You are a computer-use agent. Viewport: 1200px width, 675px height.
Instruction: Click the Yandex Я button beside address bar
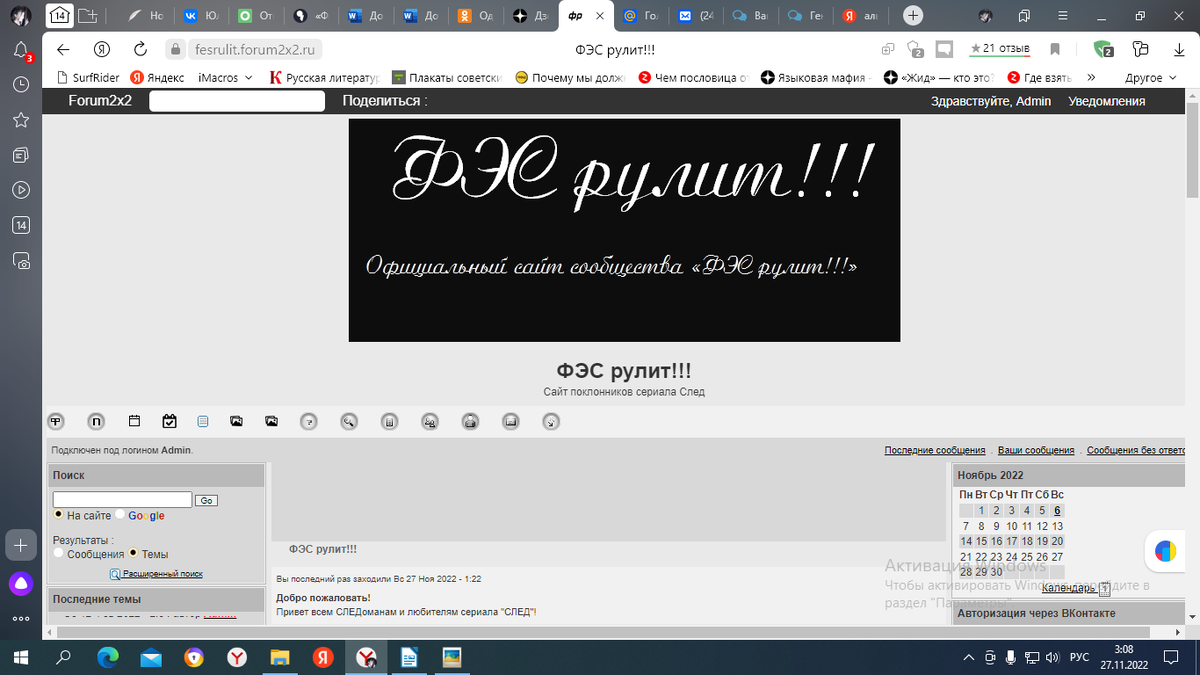click(101, 50)
